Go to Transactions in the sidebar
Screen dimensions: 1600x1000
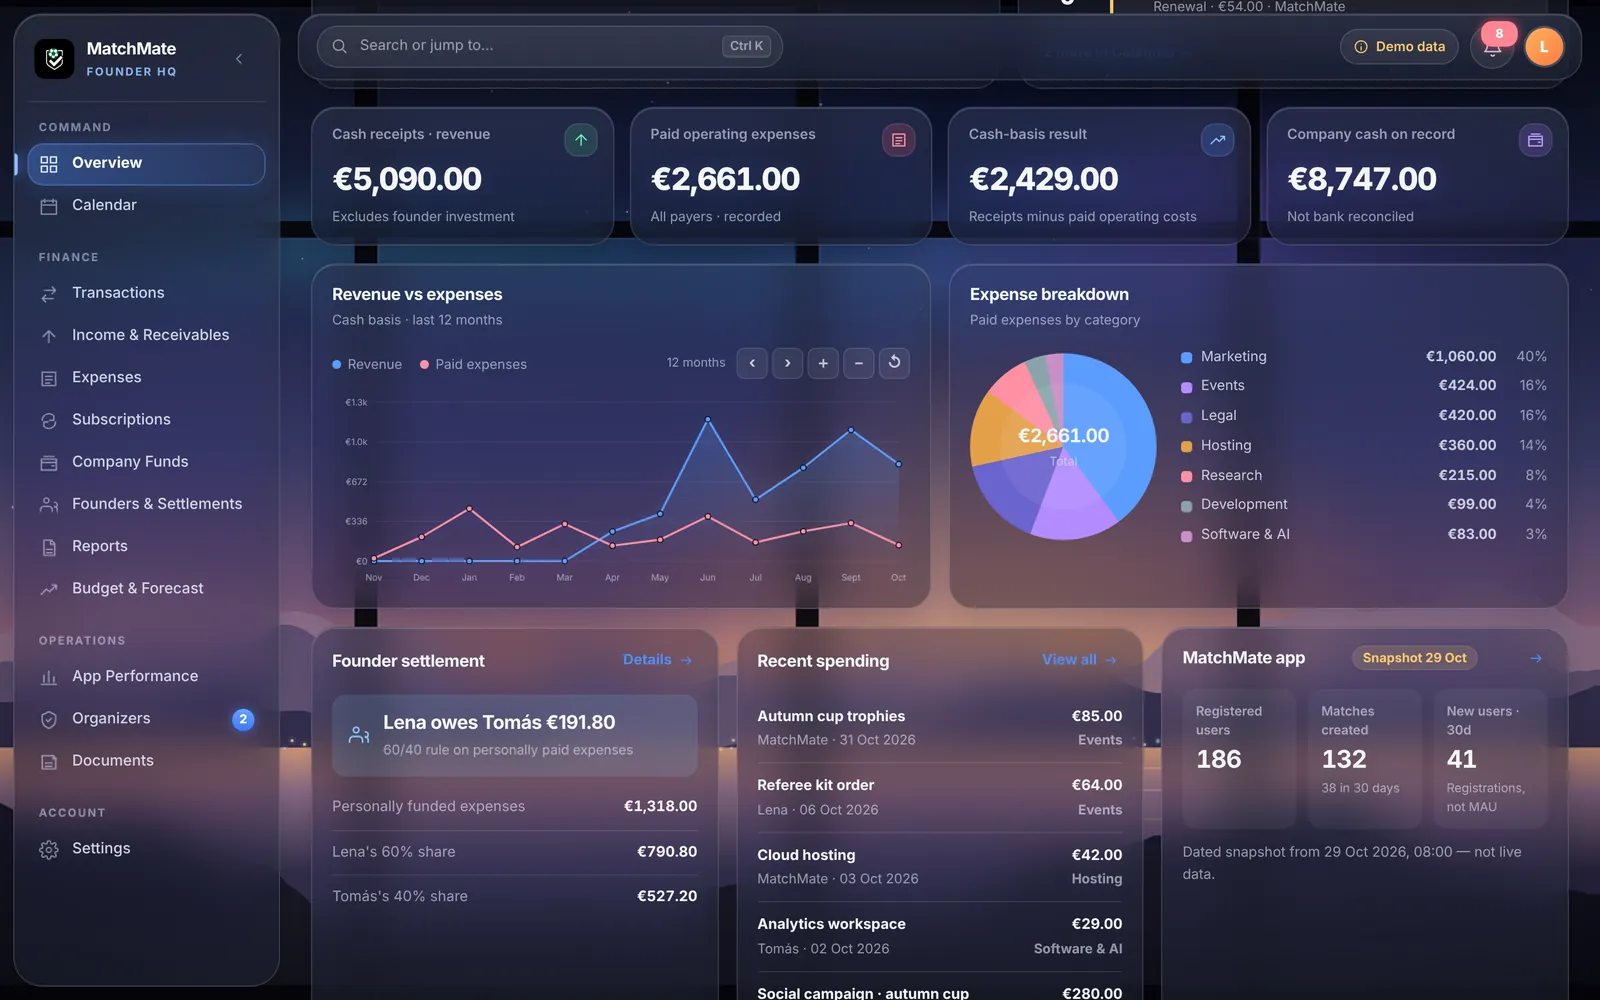(x=146, y=293)
